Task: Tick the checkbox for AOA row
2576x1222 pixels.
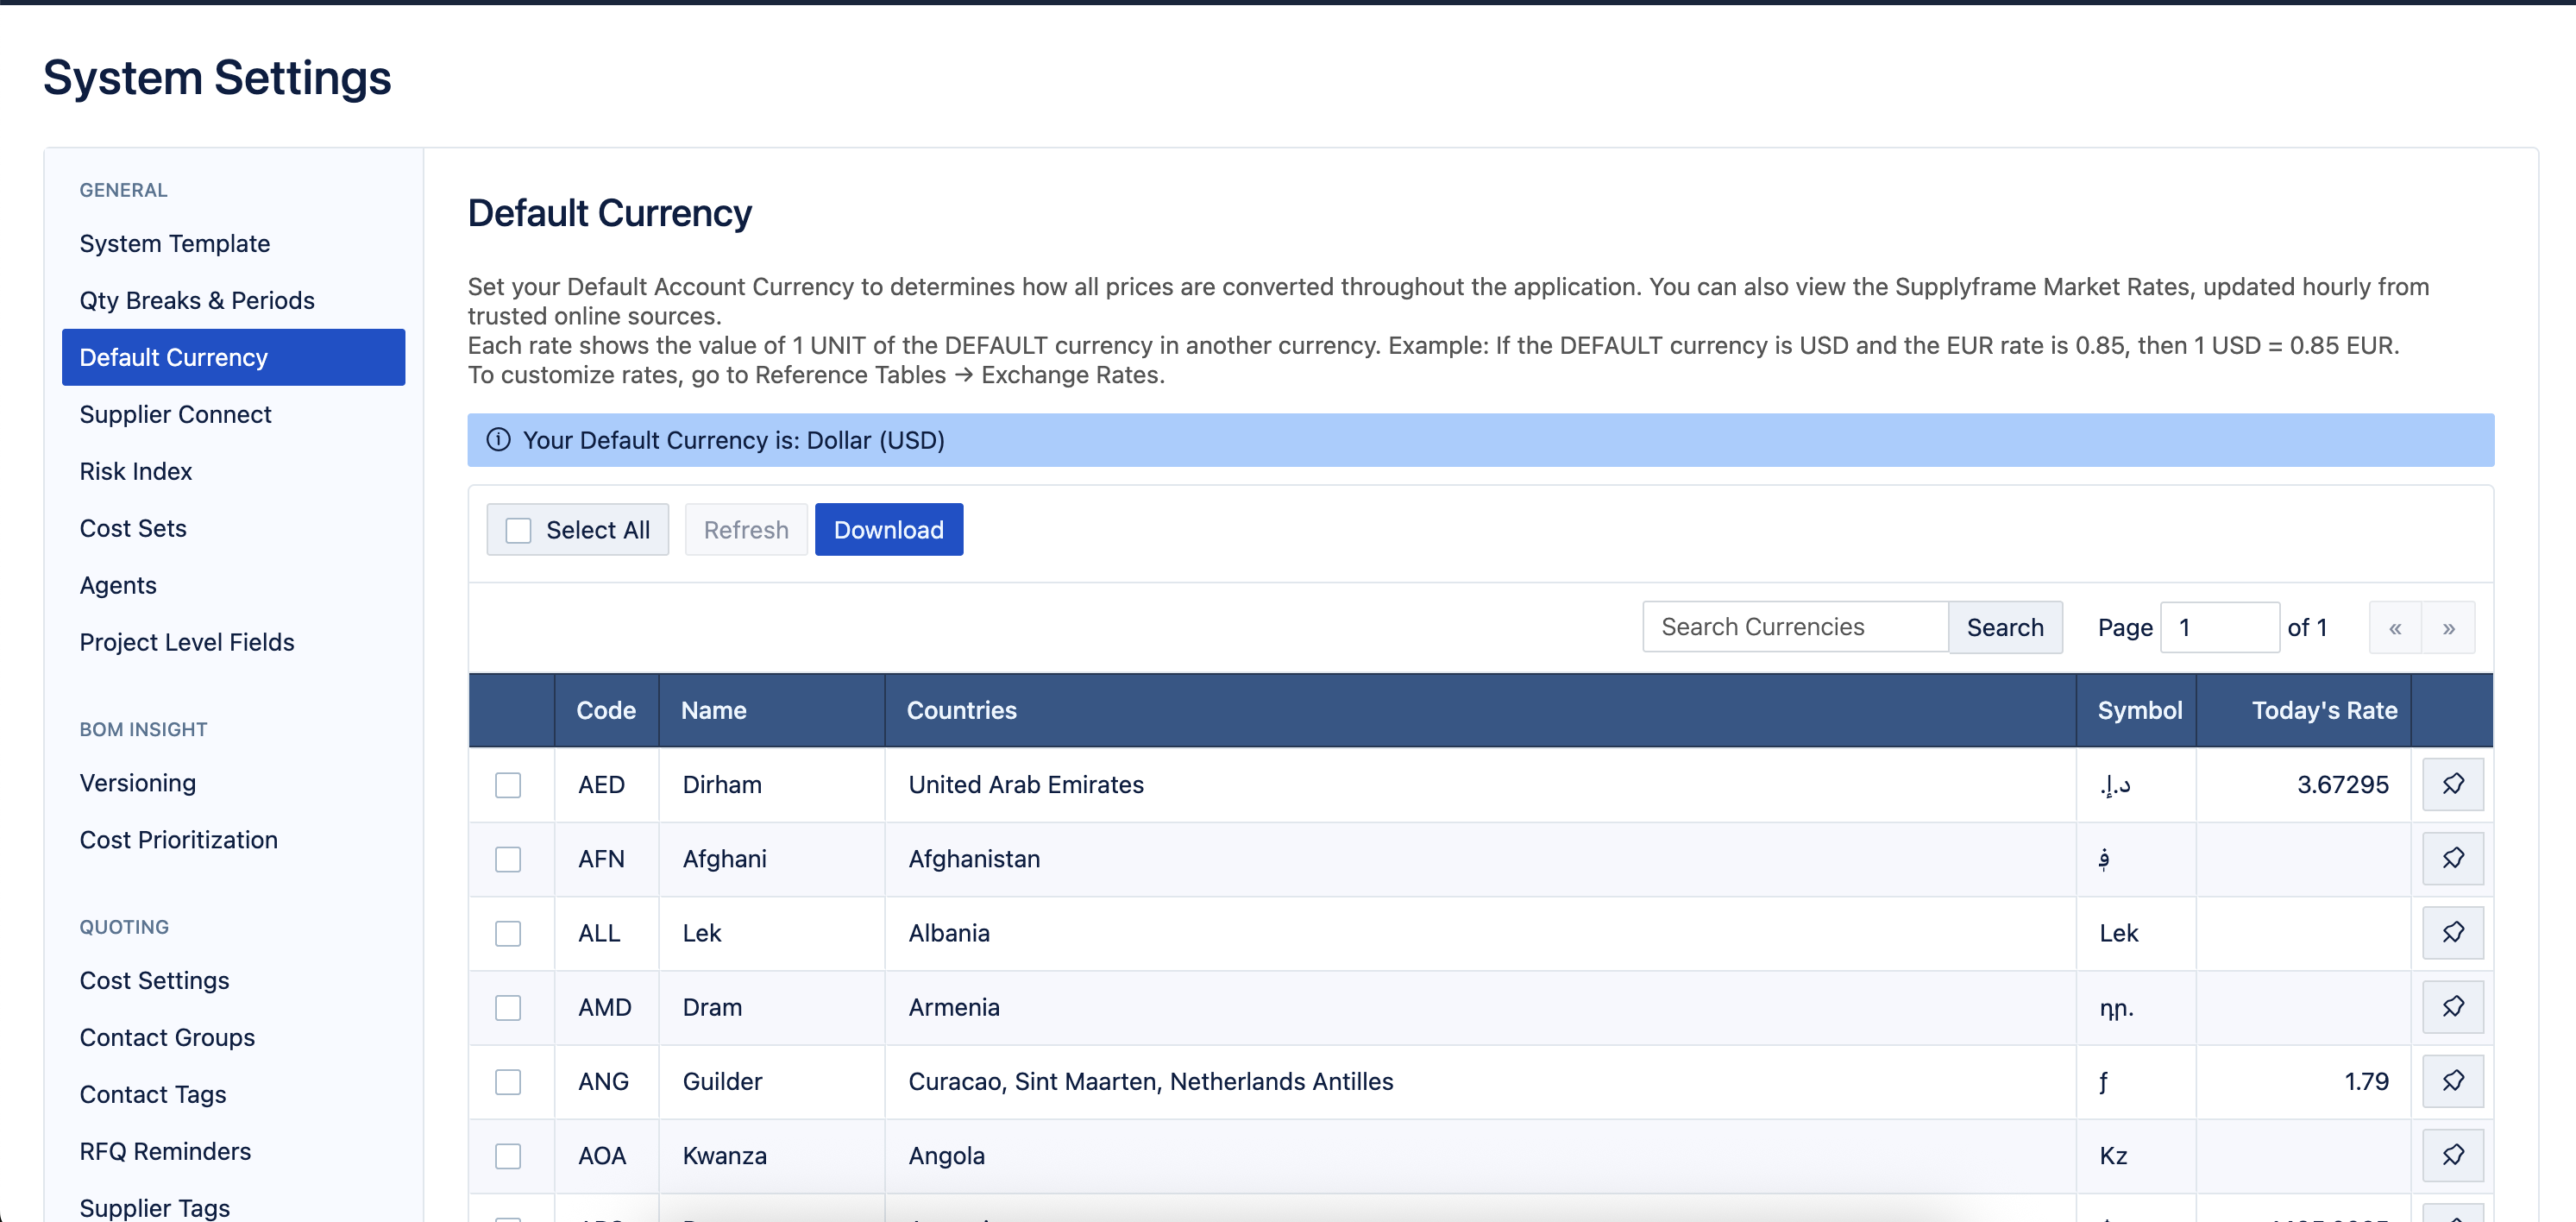Action: point(508,1156)
